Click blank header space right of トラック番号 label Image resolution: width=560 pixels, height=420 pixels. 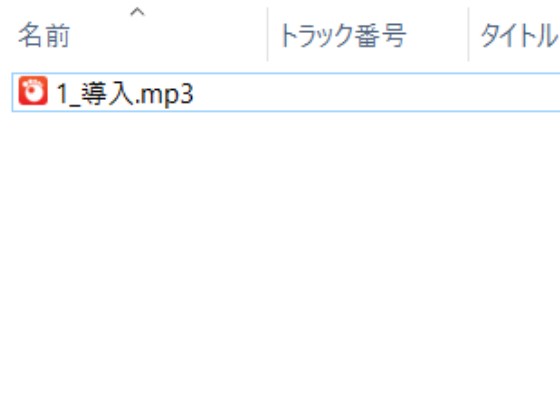click(x=436, y=36)
